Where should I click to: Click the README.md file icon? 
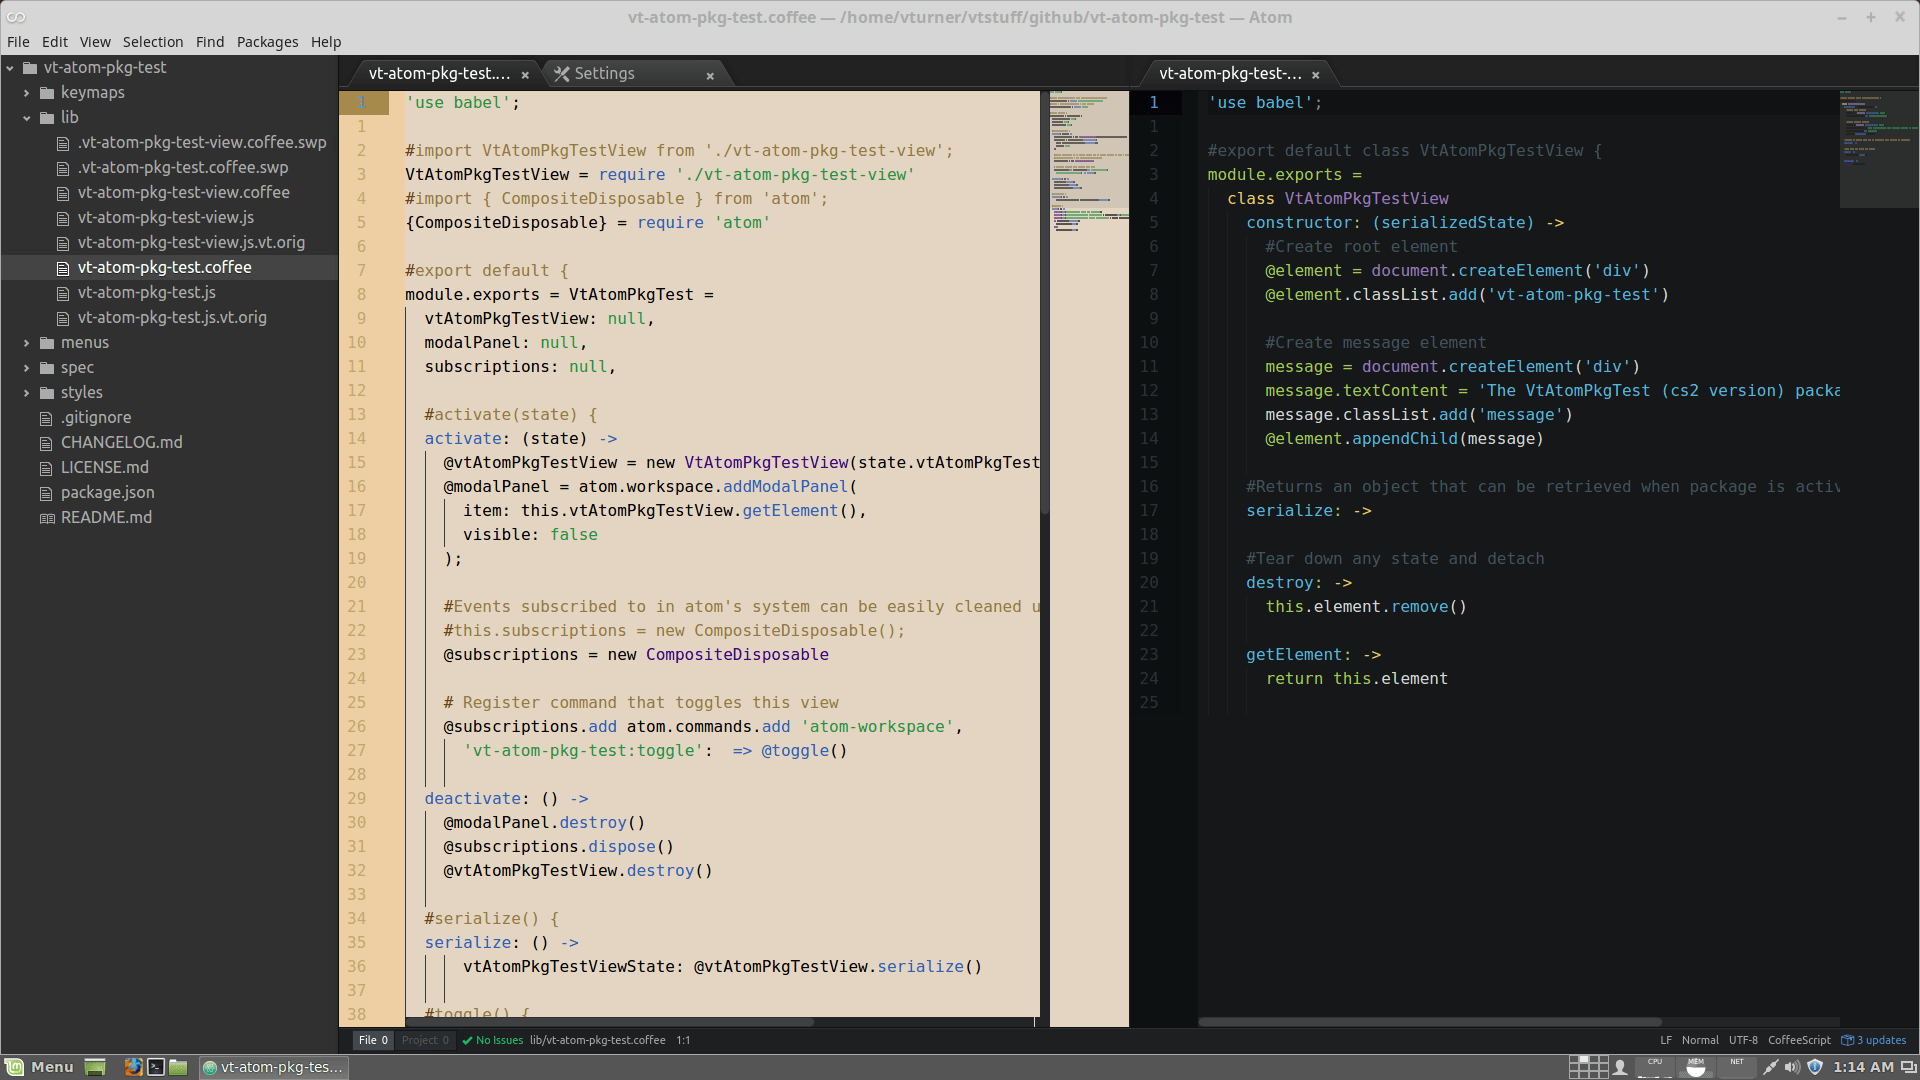47,518
